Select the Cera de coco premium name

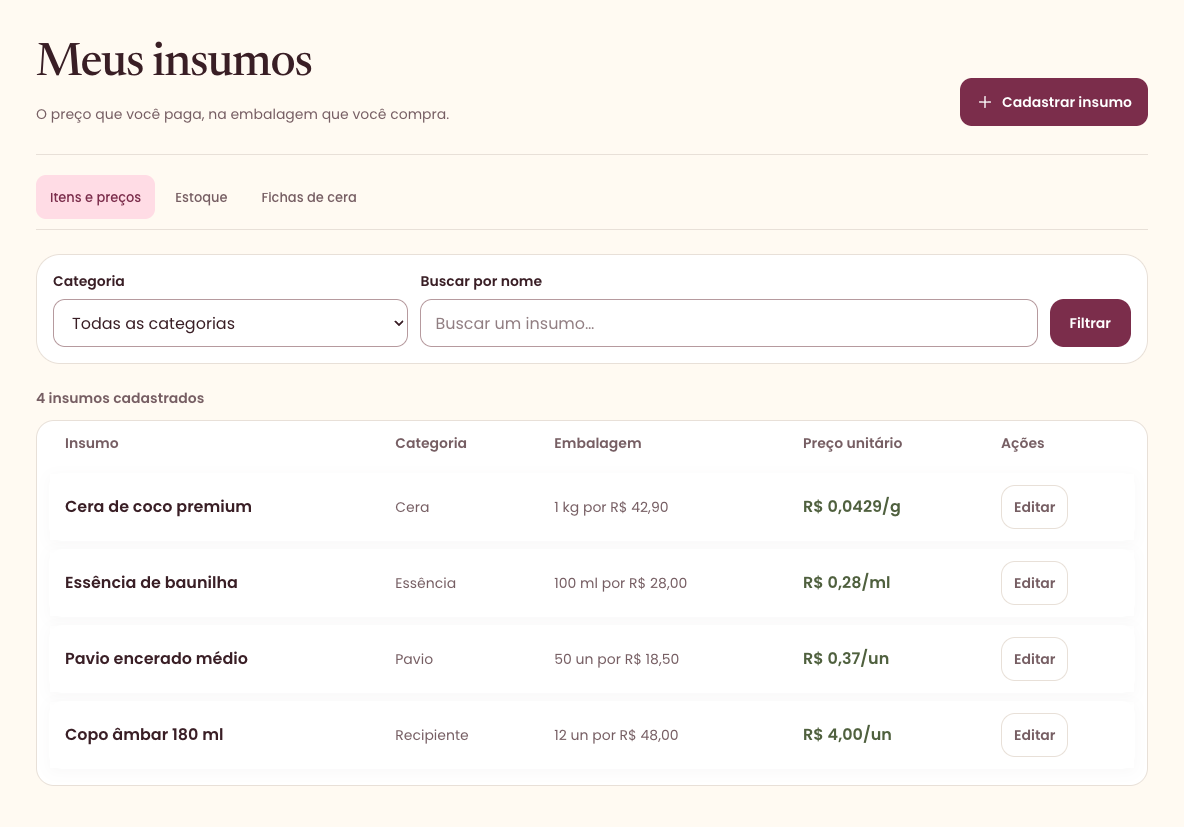pyautogui.click(x=159, y=507)
